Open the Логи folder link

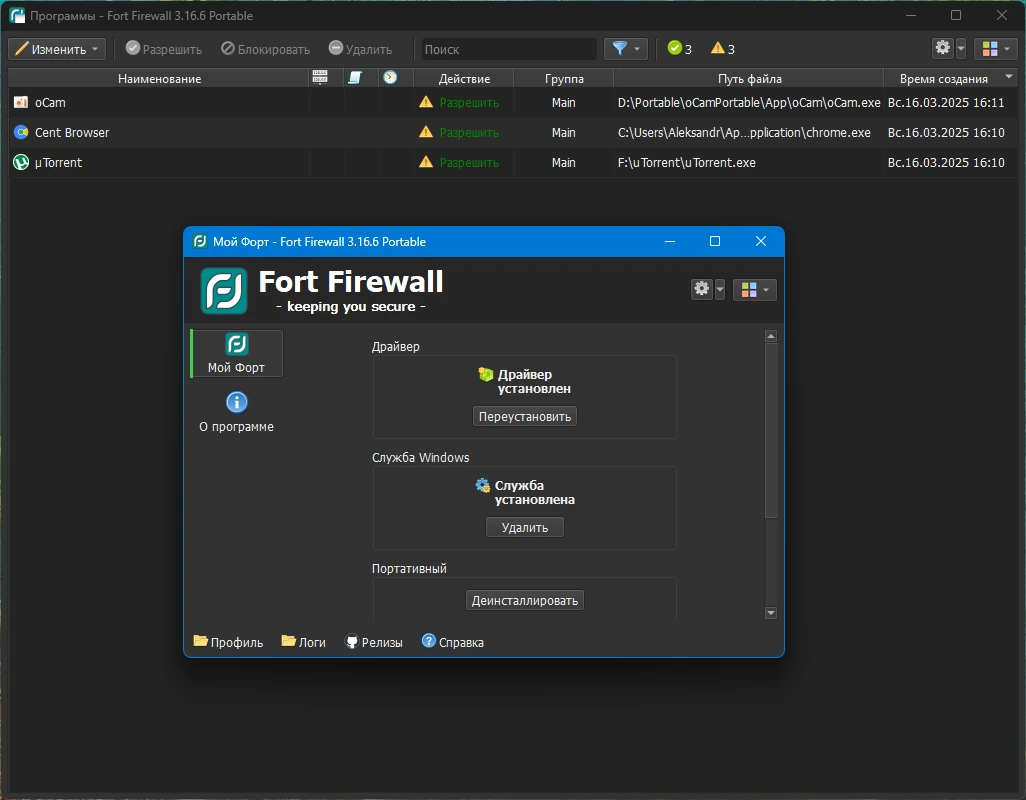304,642
